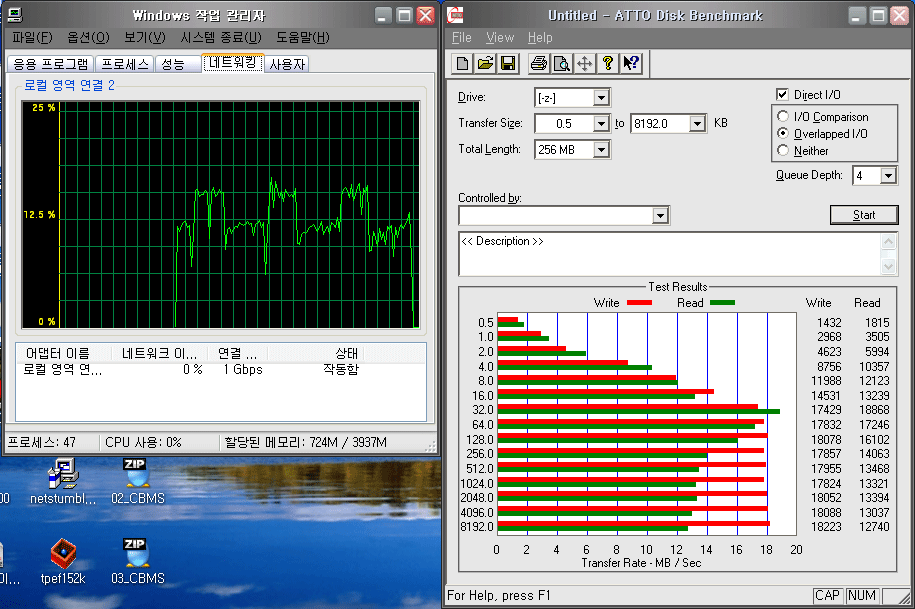Open the Transfer Size start dropdown 0.5

(601, 123)
